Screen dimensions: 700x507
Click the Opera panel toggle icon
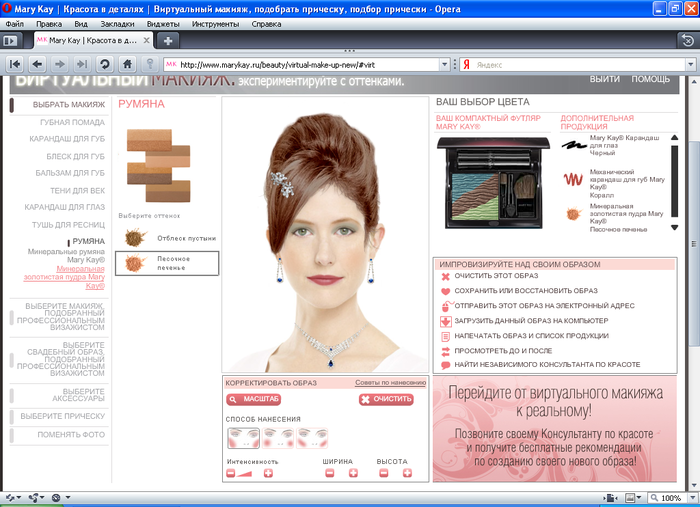10,41
